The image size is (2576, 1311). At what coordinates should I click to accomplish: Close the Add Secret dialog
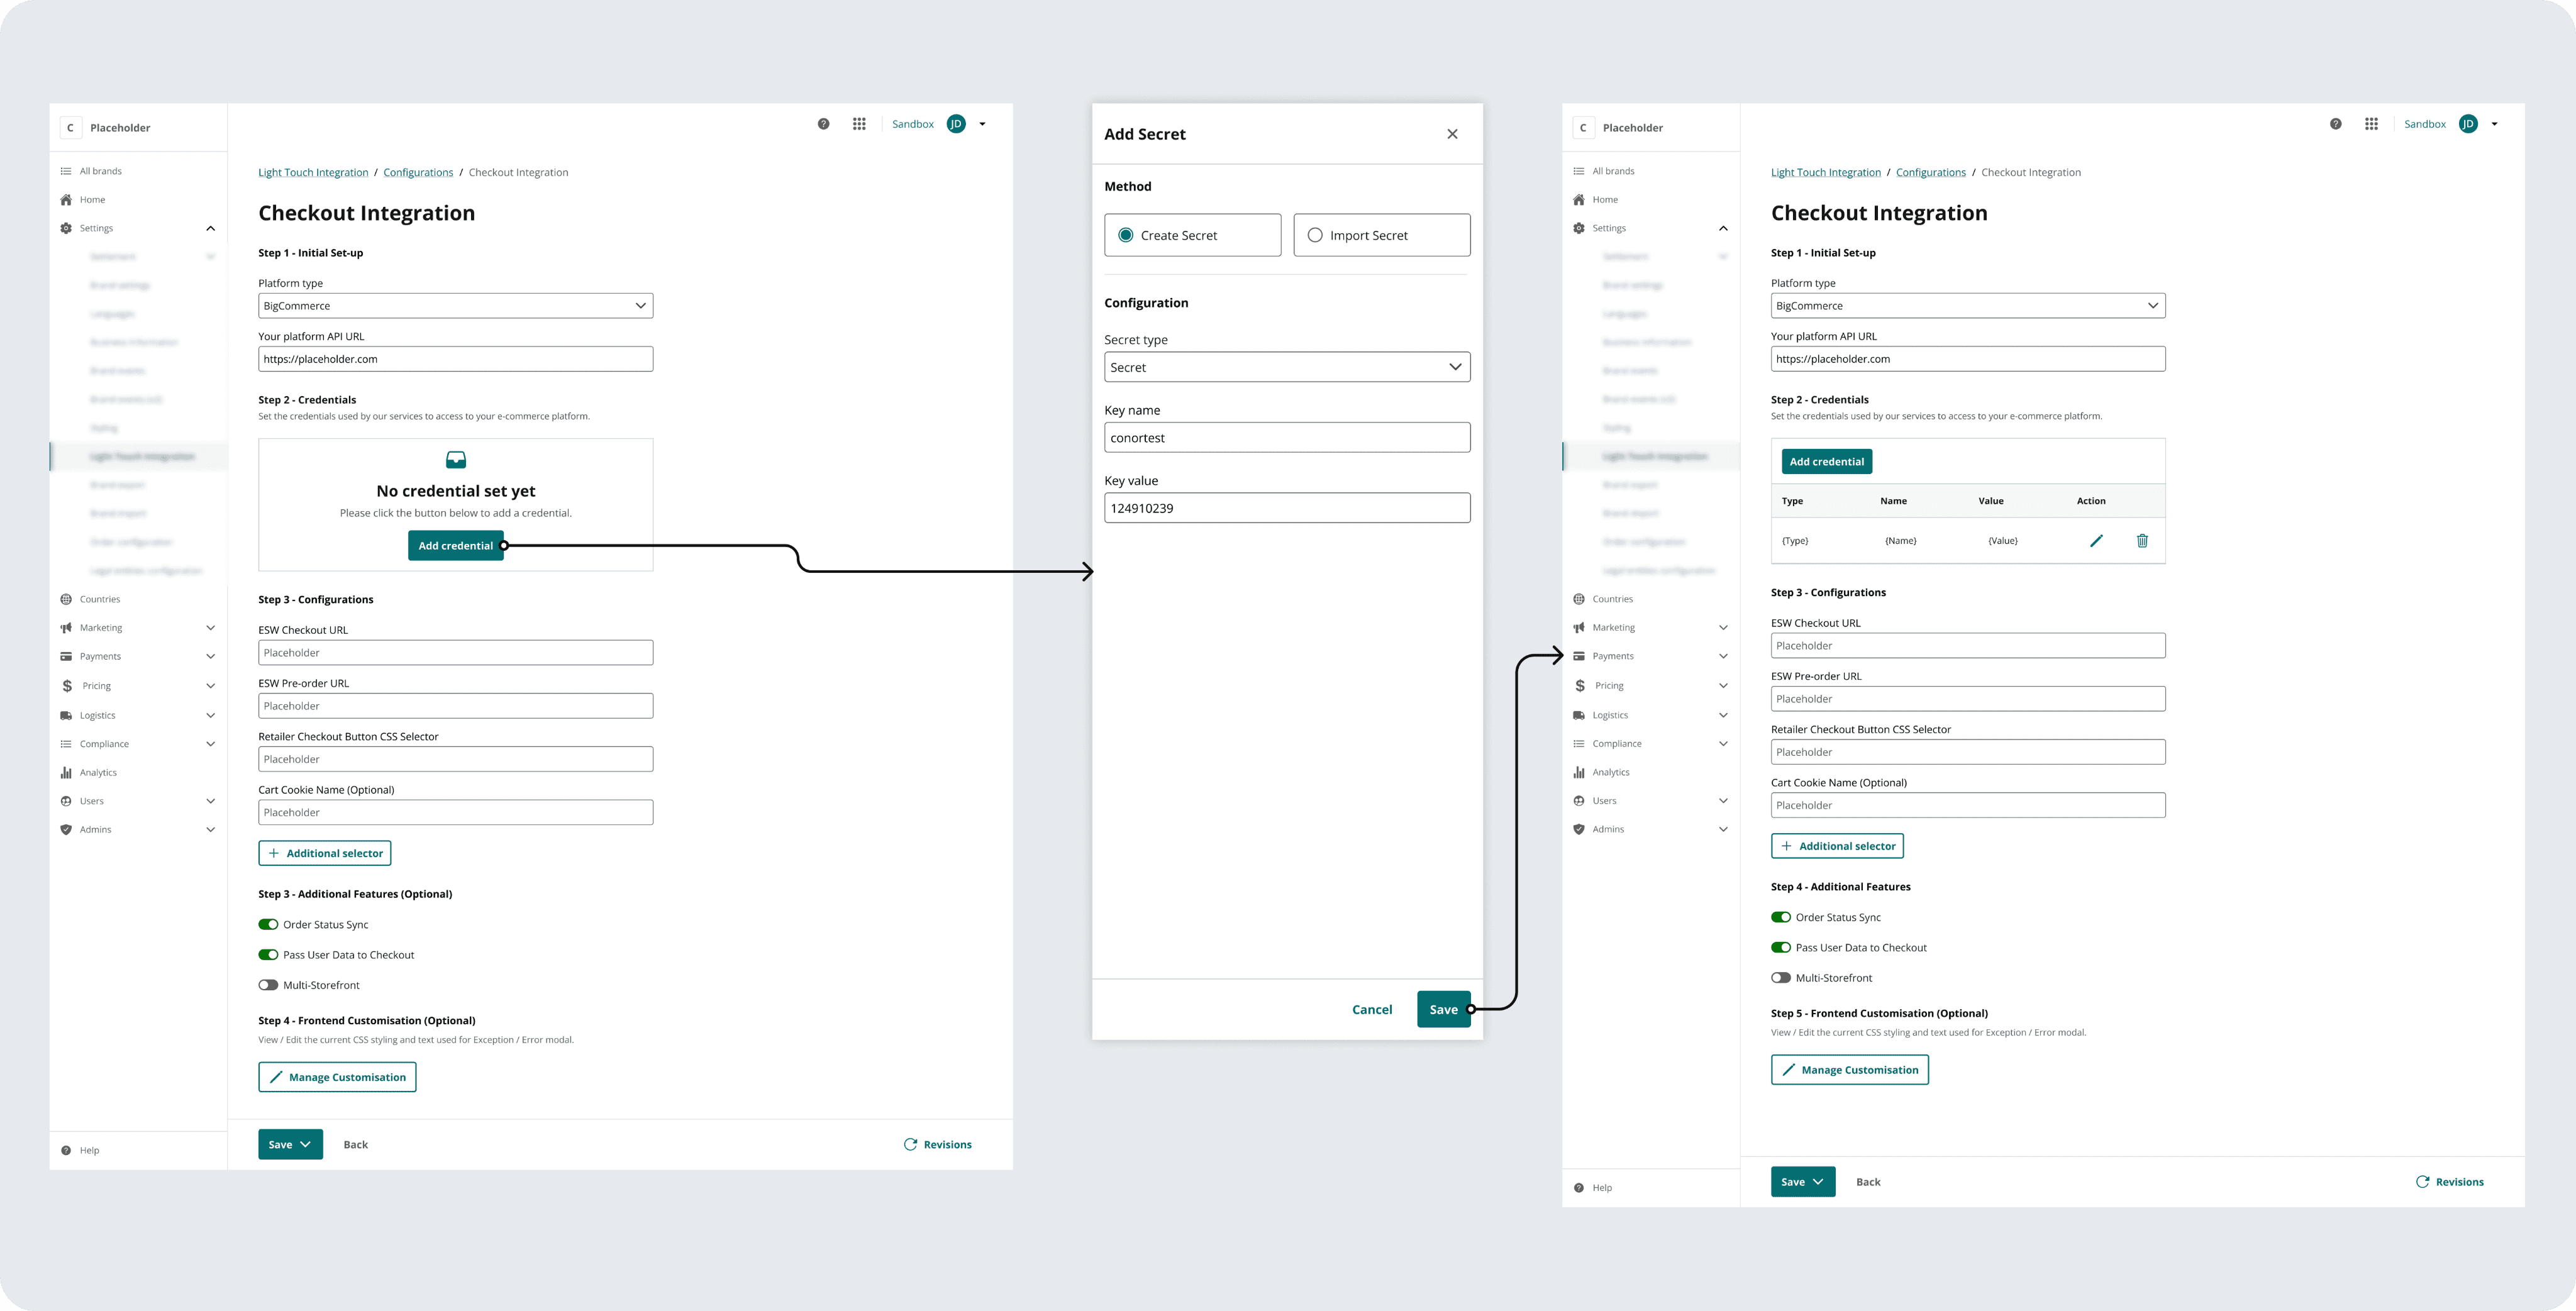pyautogui.click(x=1452, y=134)
